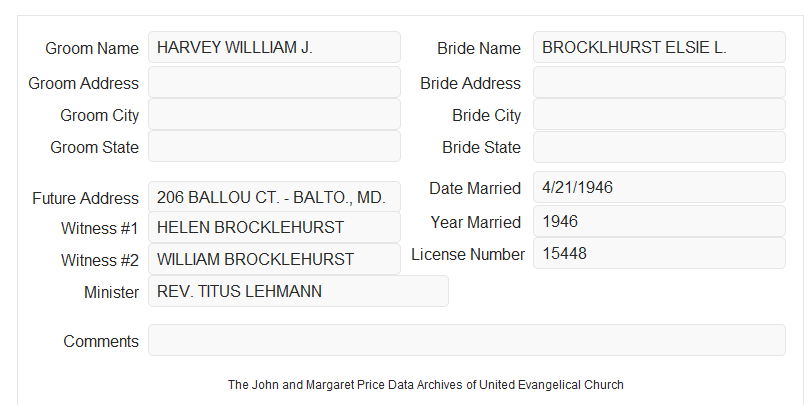This screenshot has height=405, width=805.
Task: Click the License Number label
Action: click(x=468, y=255)
